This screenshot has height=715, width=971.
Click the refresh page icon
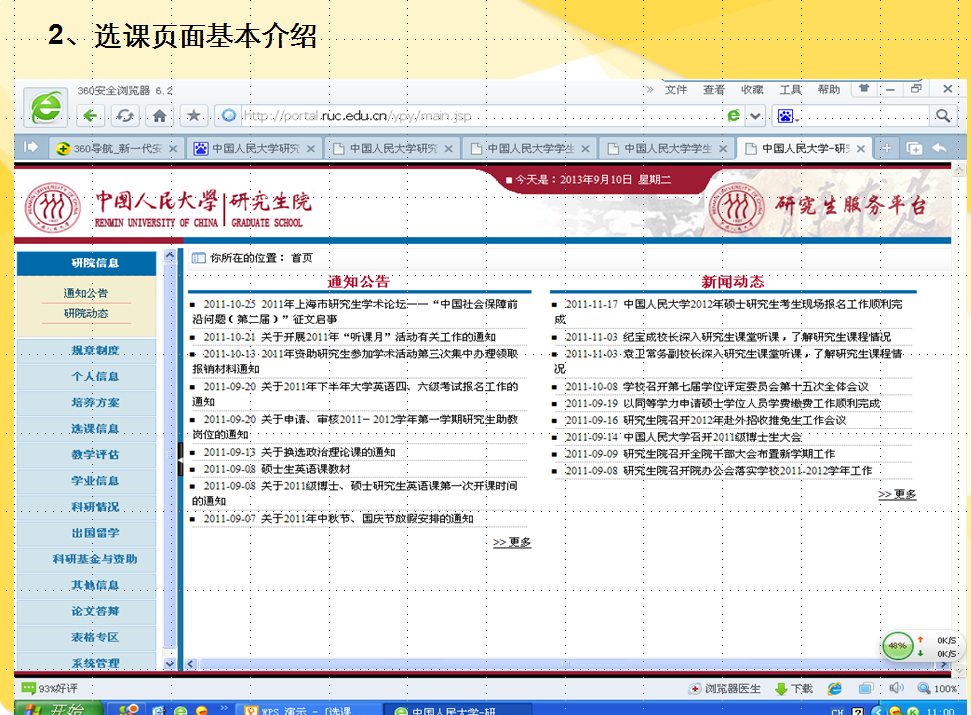click(125, 116)
